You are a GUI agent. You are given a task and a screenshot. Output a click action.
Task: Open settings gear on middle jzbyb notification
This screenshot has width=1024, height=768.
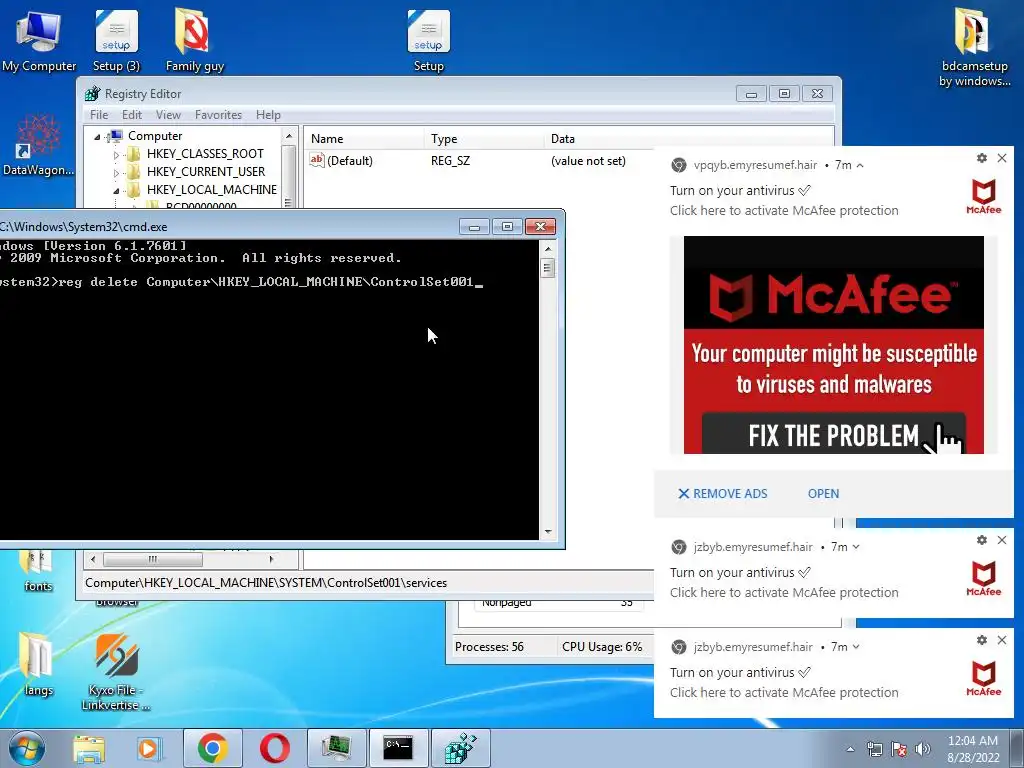tap(982, 540)
